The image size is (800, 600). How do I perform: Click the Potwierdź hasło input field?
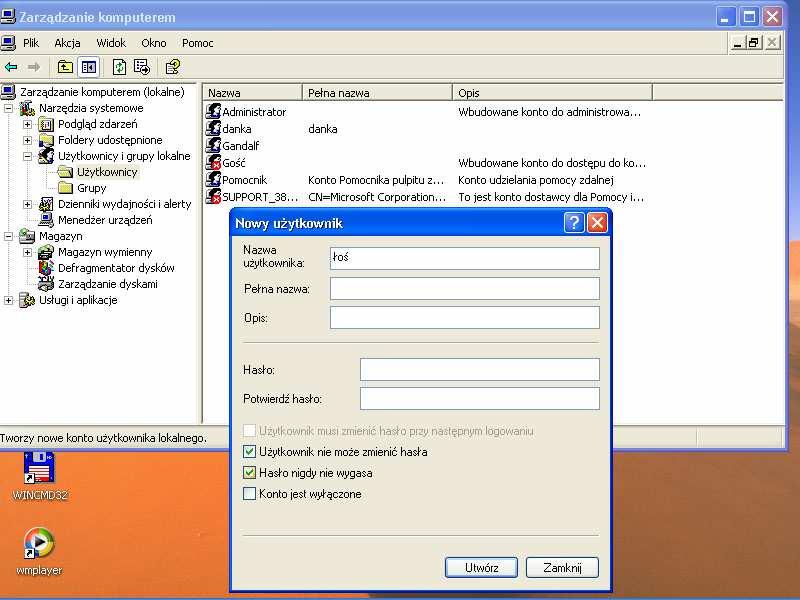(x=480, y=398)
